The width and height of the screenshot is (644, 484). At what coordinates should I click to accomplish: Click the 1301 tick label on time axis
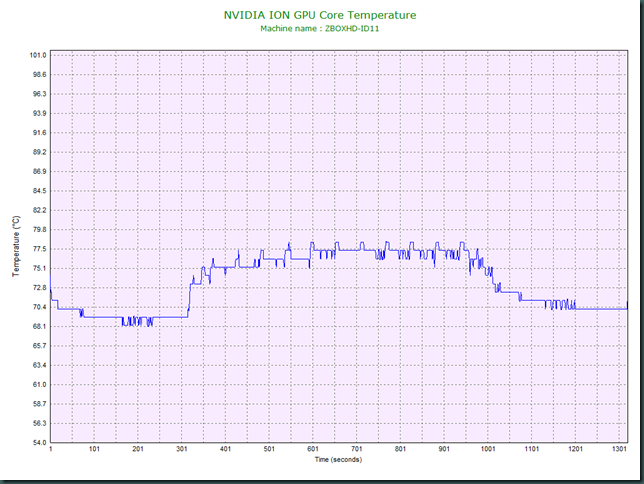click(x=619, y=449)
